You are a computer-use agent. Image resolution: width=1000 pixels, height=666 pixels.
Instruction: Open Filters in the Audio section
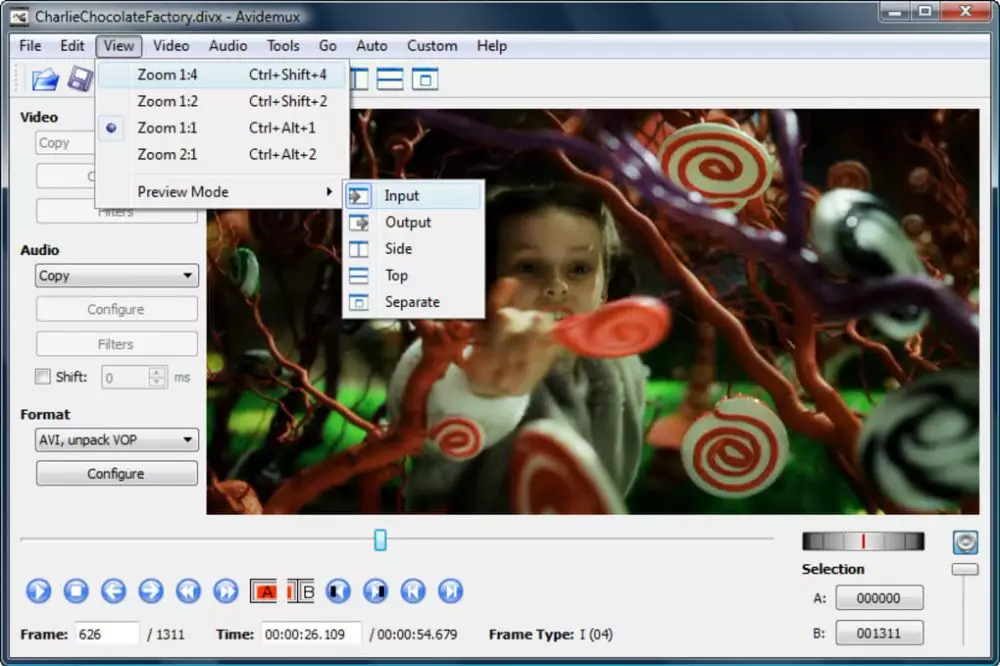(x=116, y=343)
